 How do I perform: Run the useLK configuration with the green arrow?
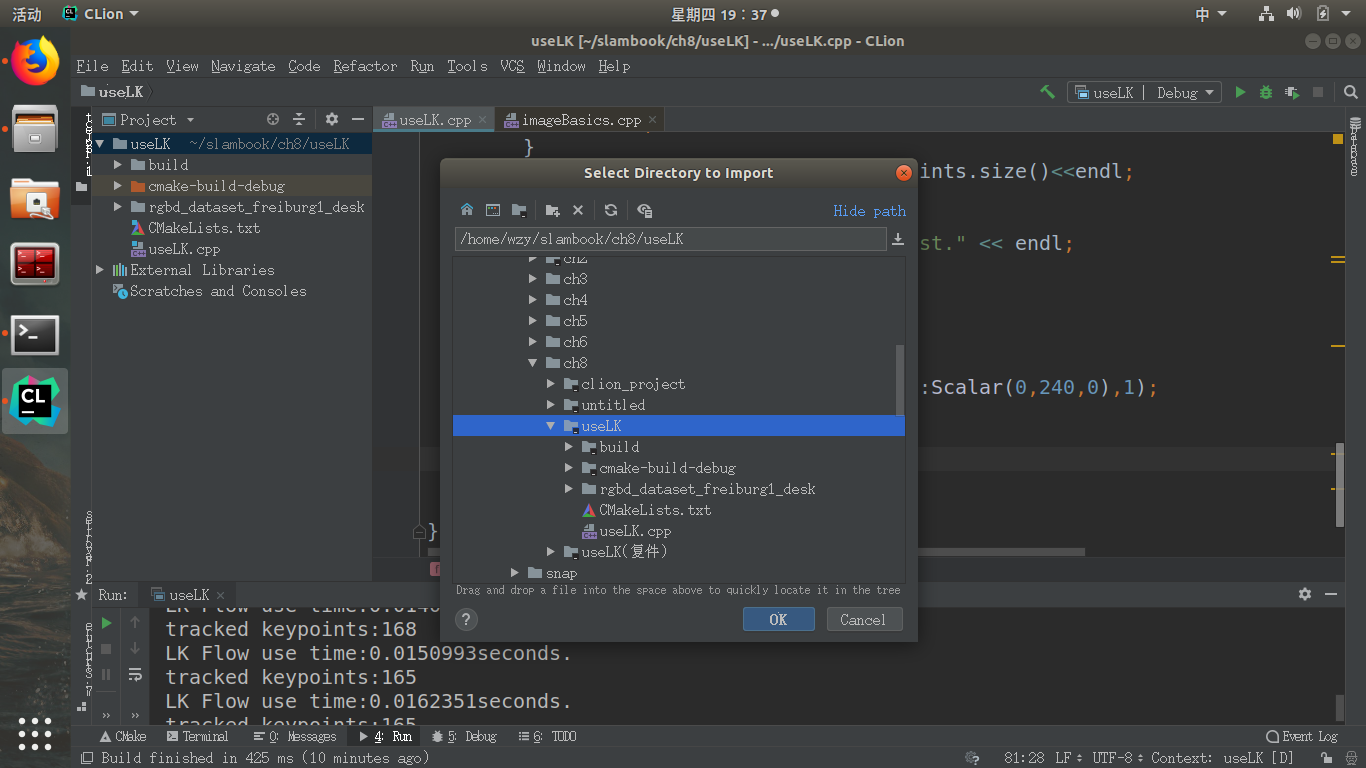[1240, 92]
